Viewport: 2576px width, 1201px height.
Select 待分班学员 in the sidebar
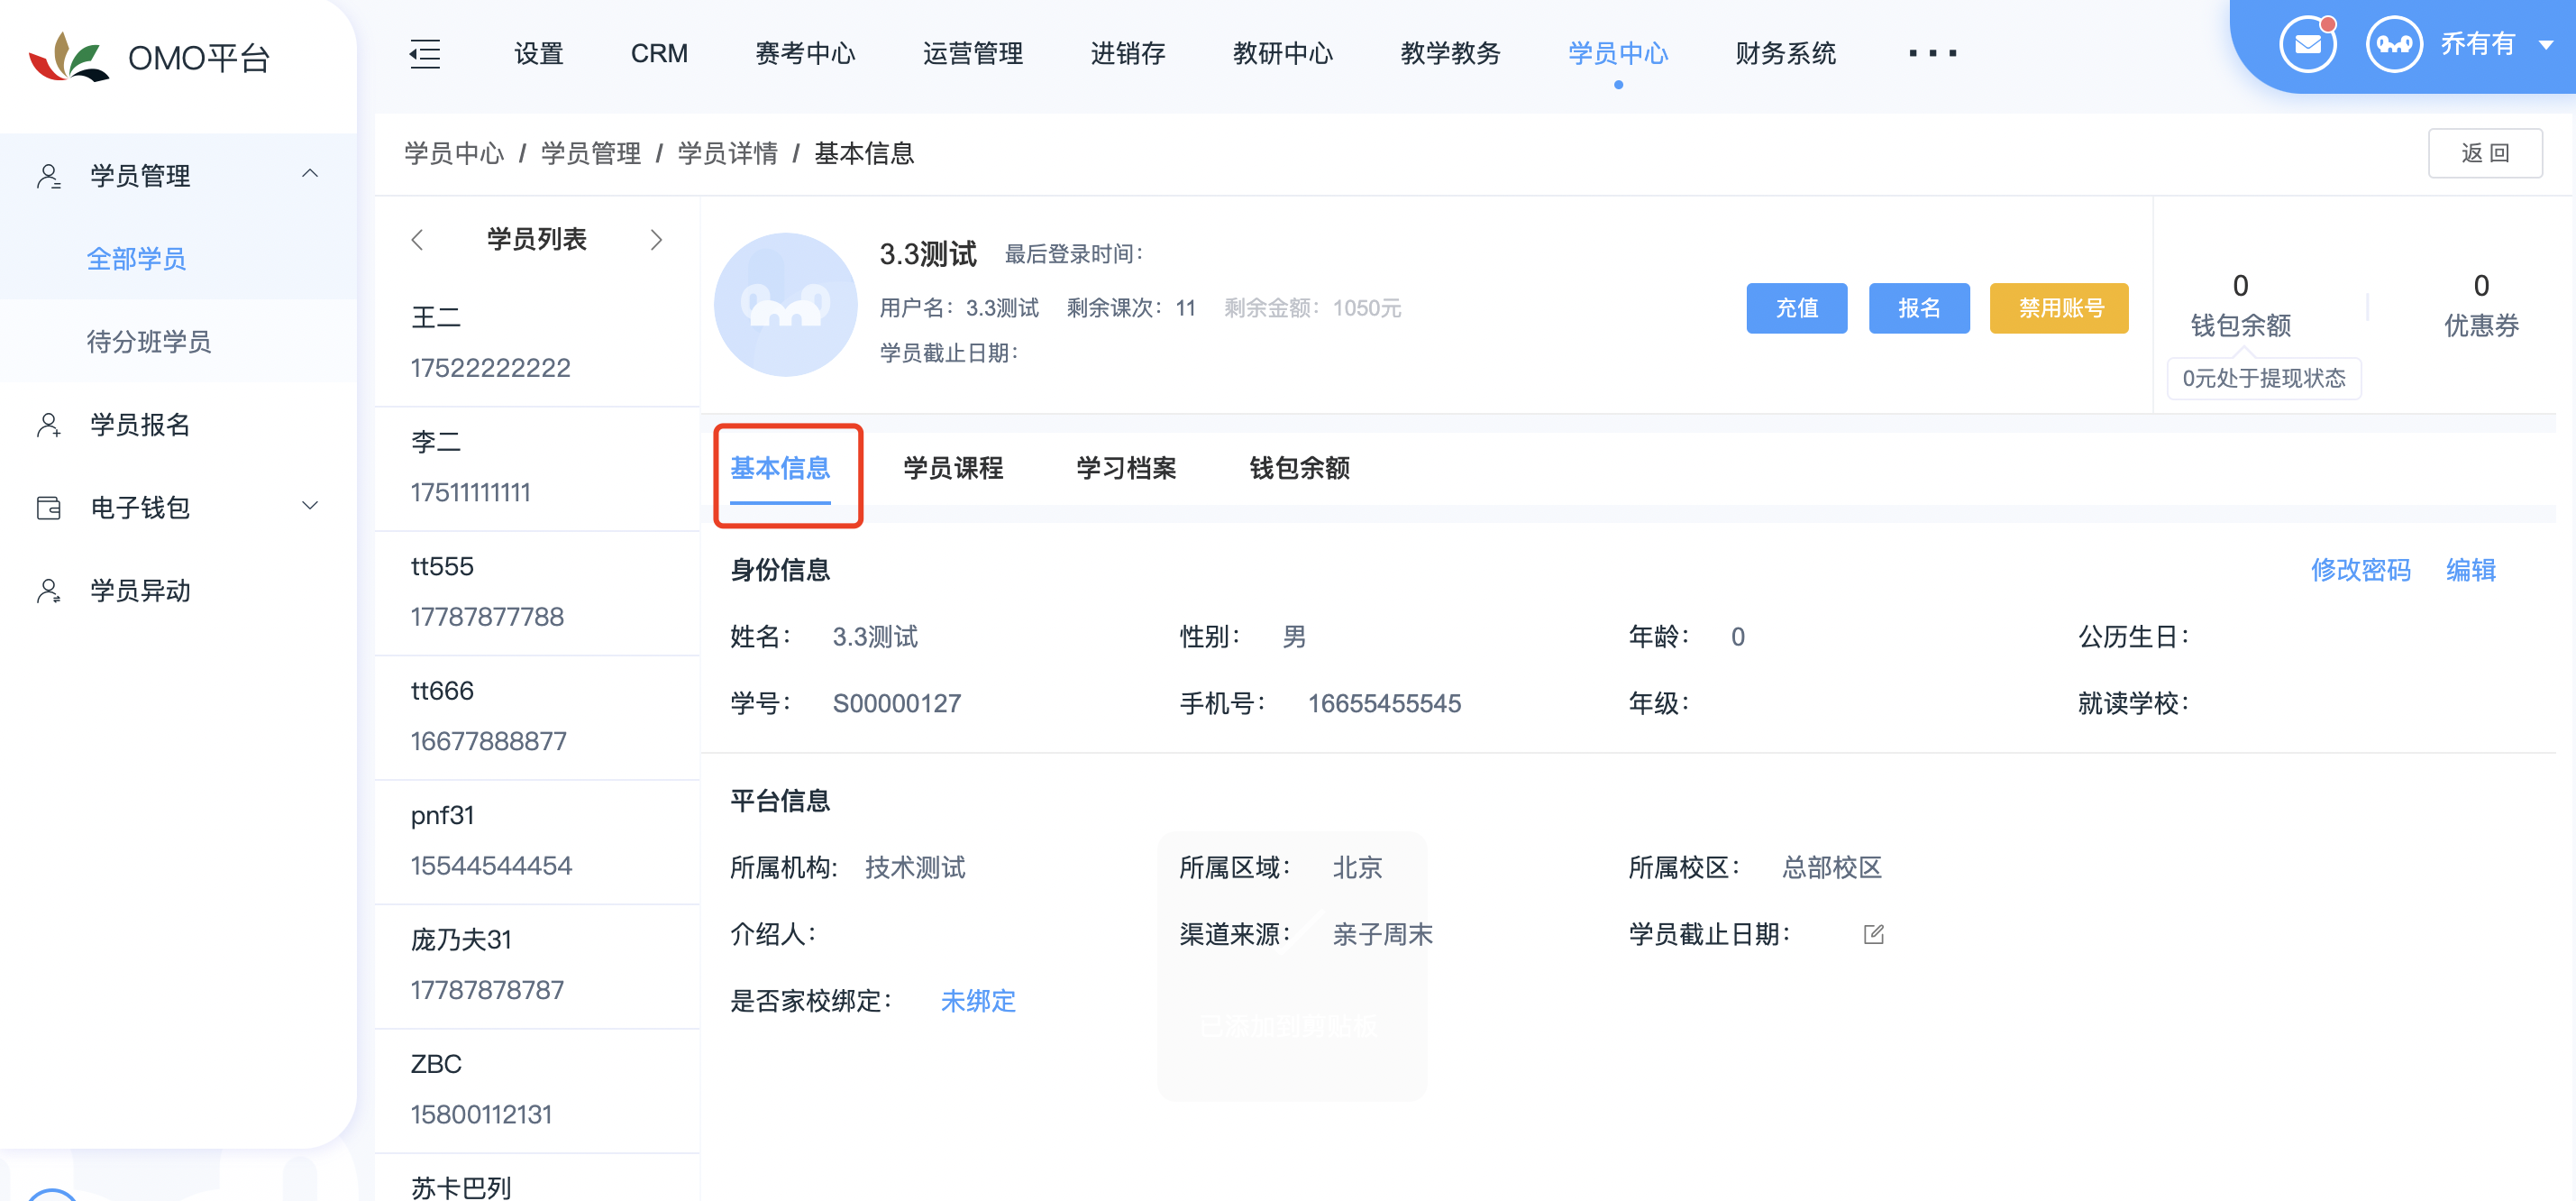click(149, 342)
